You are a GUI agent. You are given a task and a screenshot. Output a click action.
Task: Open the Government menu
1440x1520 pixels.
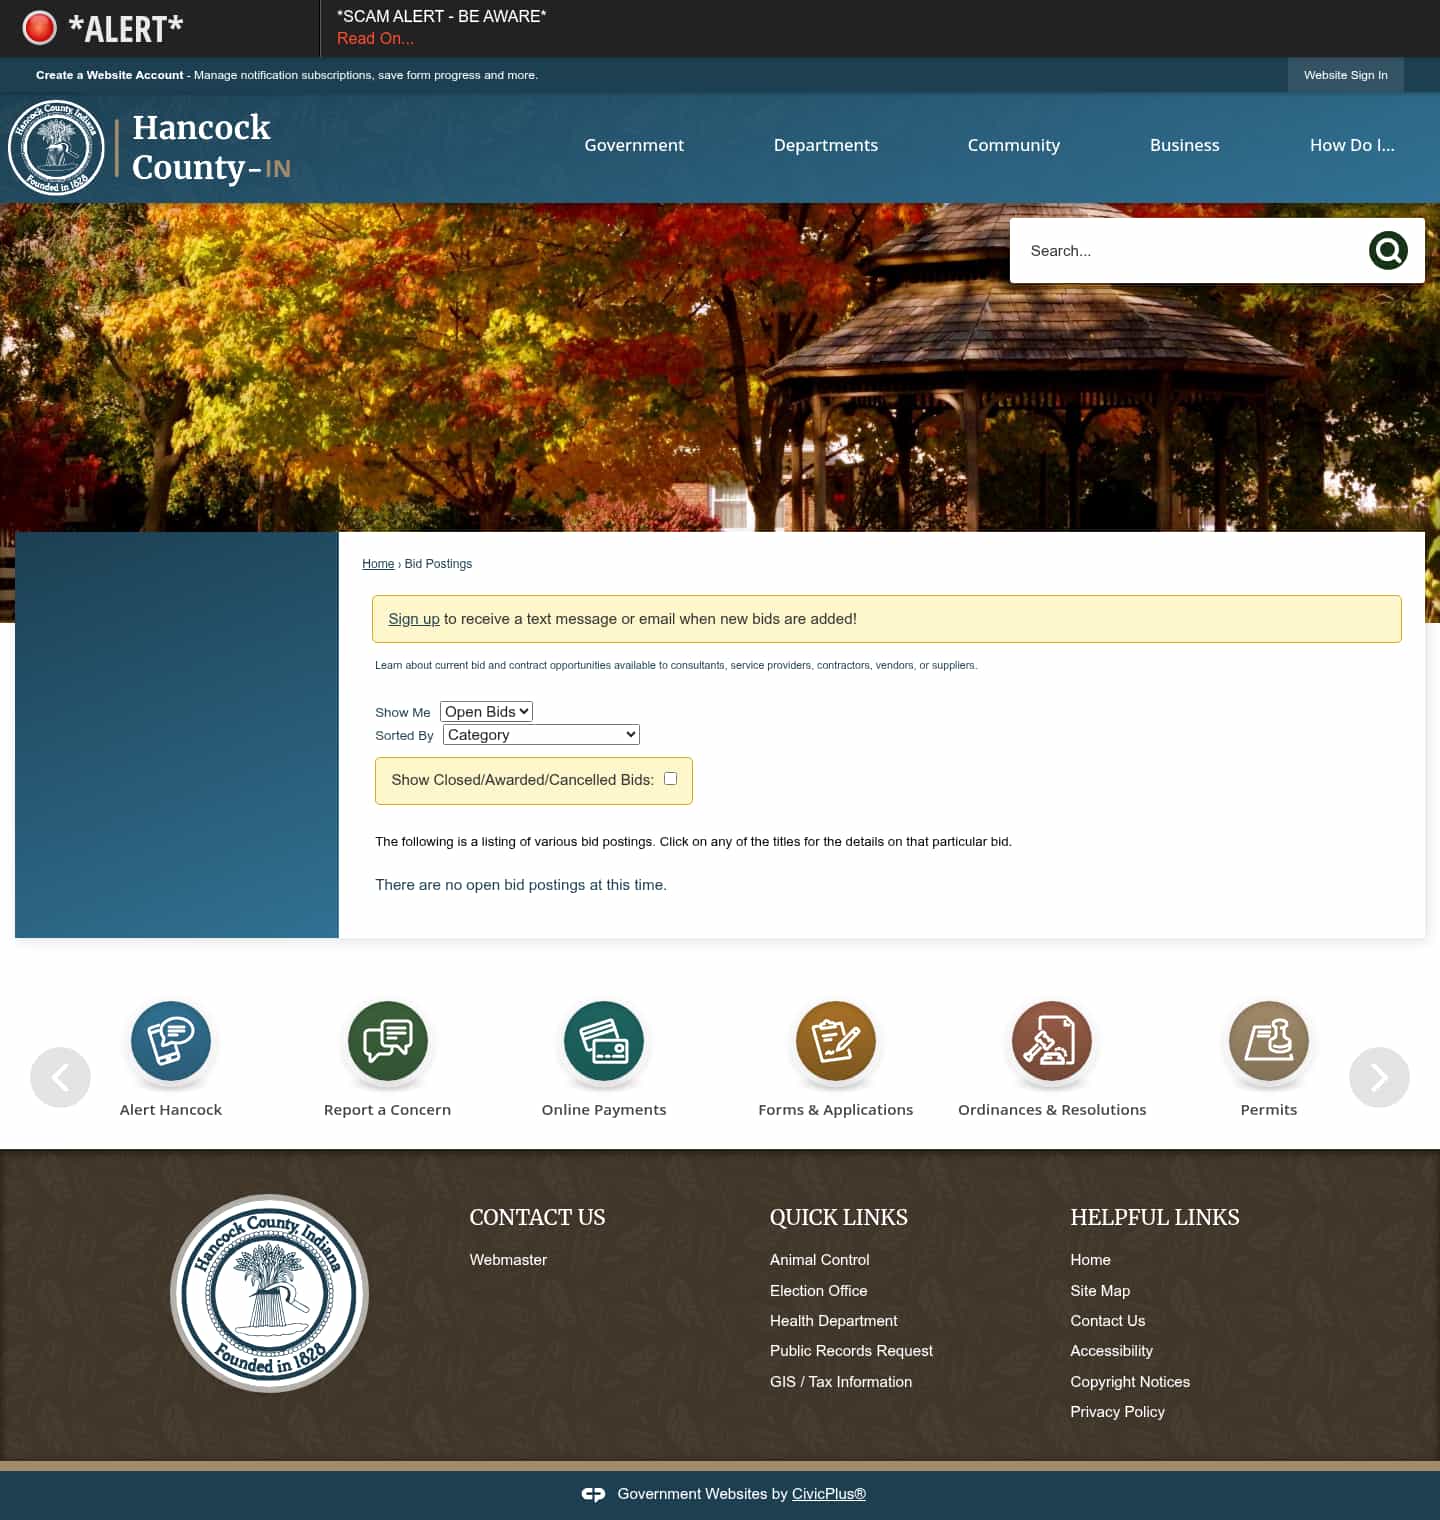point(634,145)
